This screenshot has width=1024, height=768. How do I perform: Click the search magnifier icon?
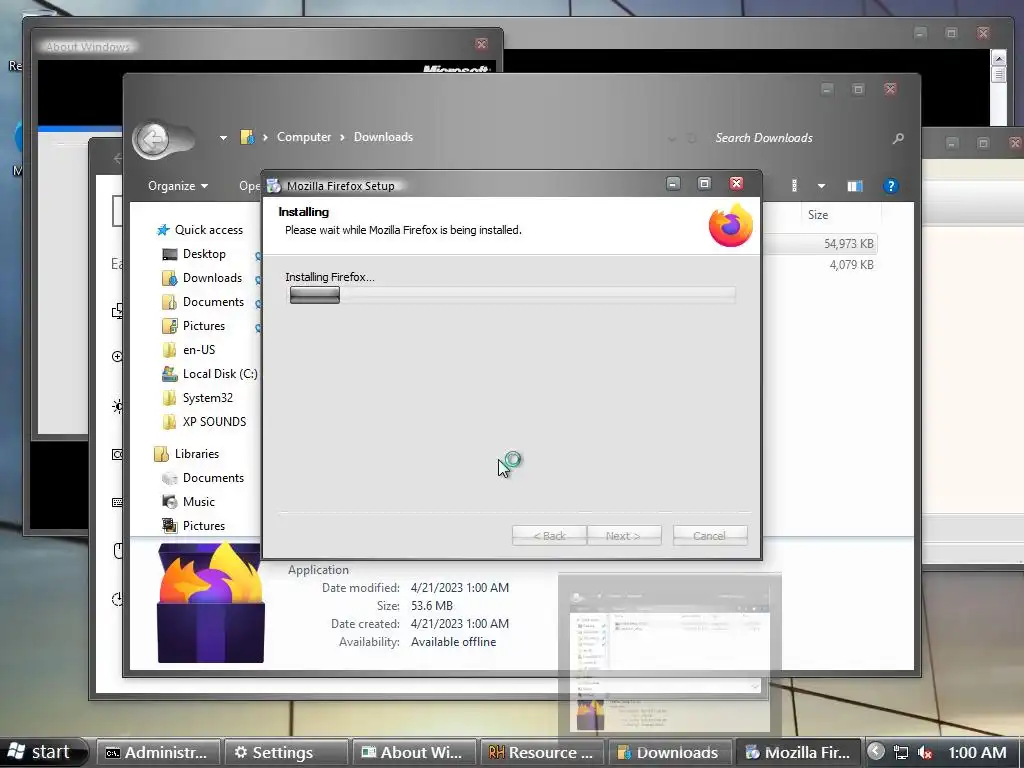tap(898, 138)
